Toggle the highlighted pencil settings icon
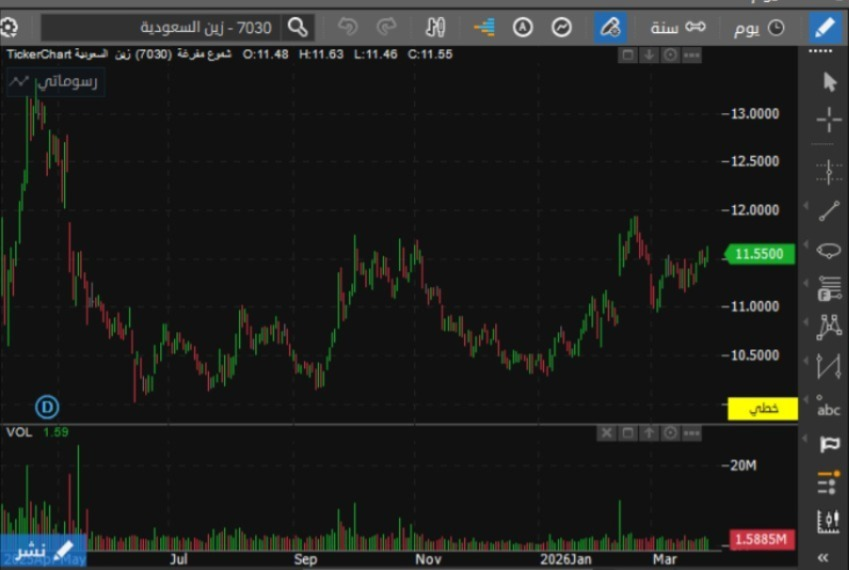 tap(610, 27)
